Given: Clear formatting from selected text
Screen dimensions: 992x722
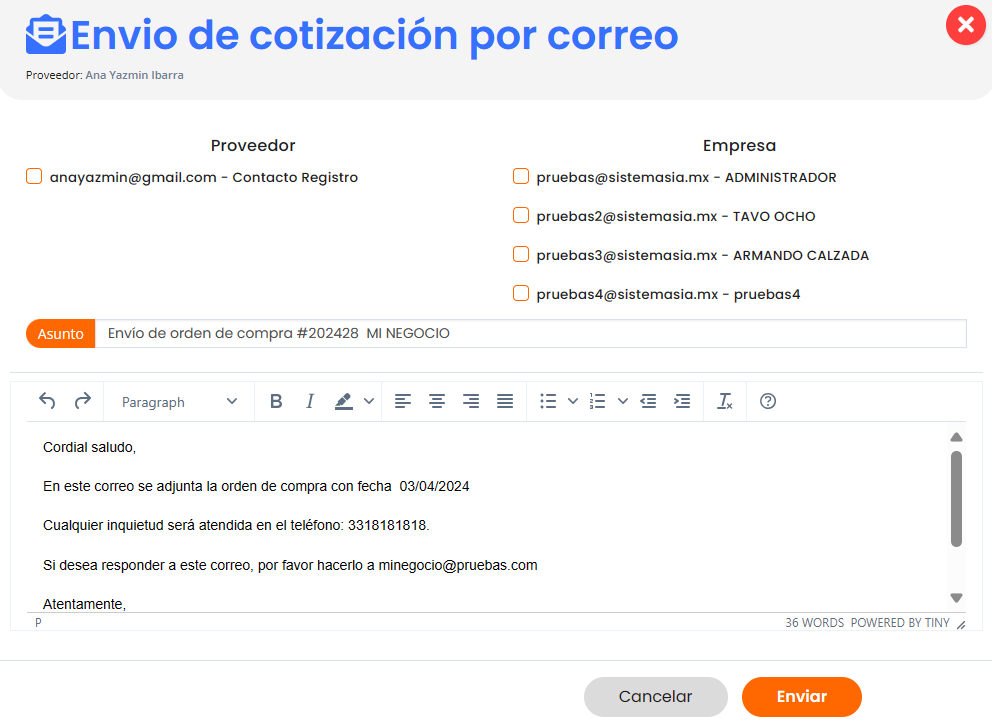Looking at the screenshot, I should point(725,401).
